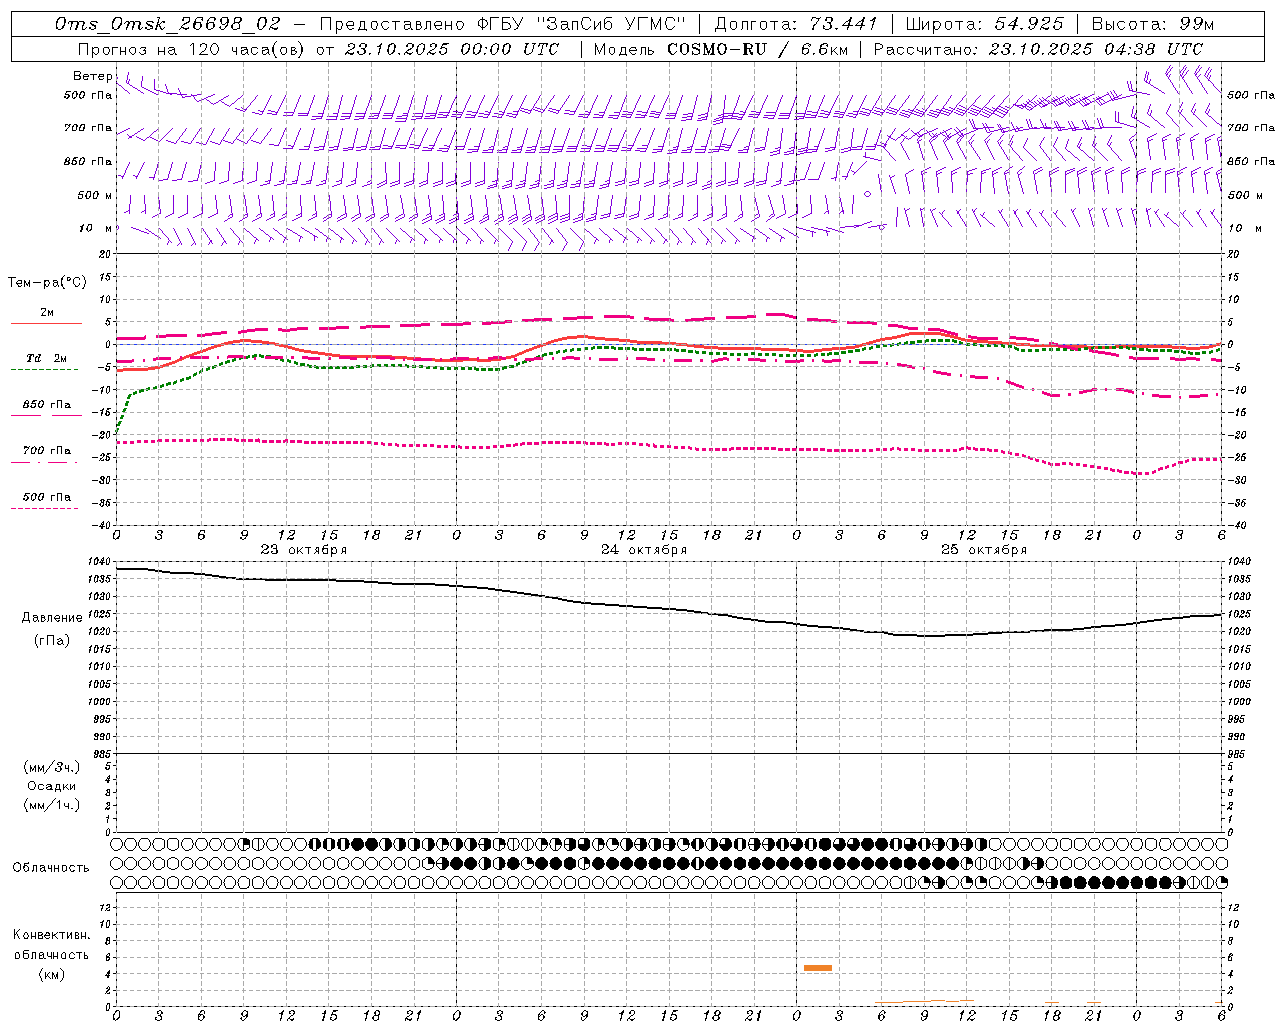Click the (гПа) unit label under Давление
Image resolution: width=1280 pixels, height=1024 pixels.
coord(52,640)
